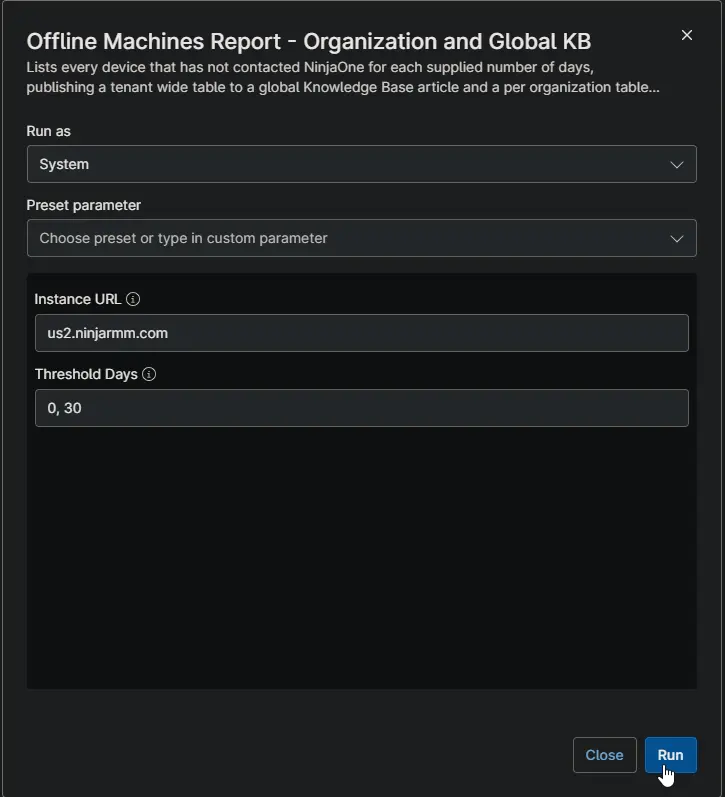
Task: Focus the Instance URL input field
Action: point(361,333)
